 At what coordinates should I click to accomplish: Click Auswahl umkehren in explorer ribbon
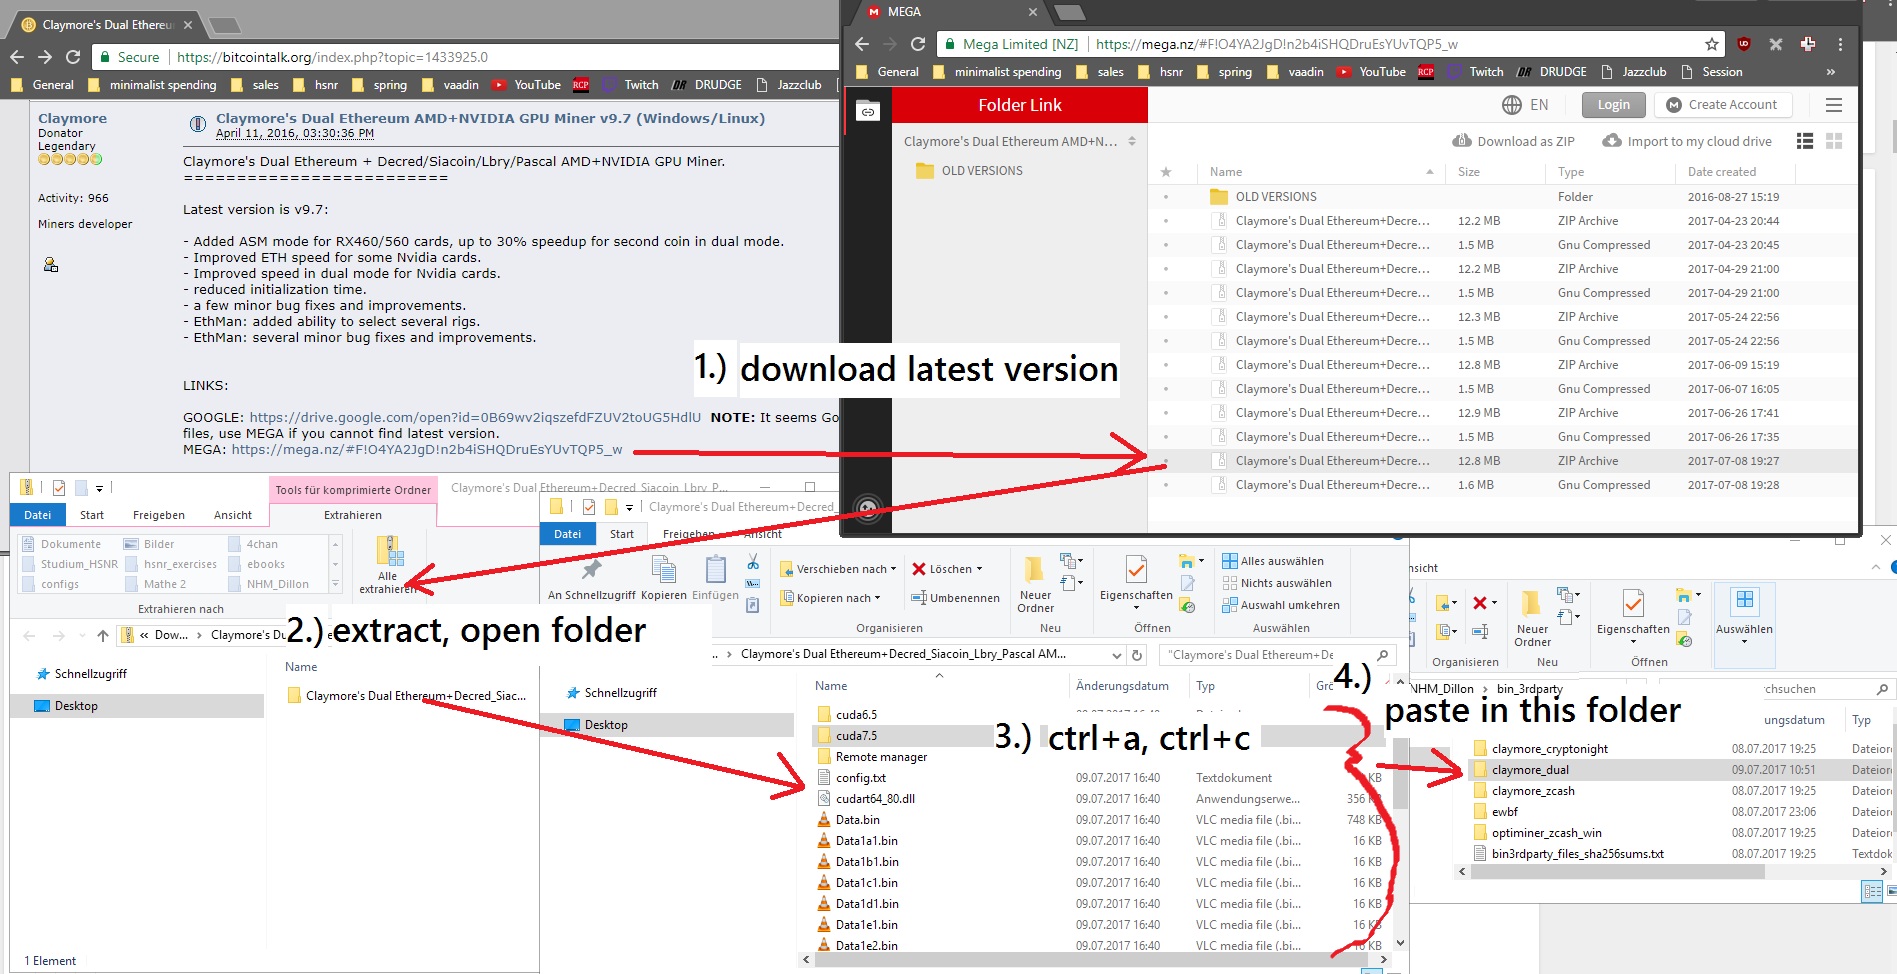pyautogui.click(x=1281, y=605)
